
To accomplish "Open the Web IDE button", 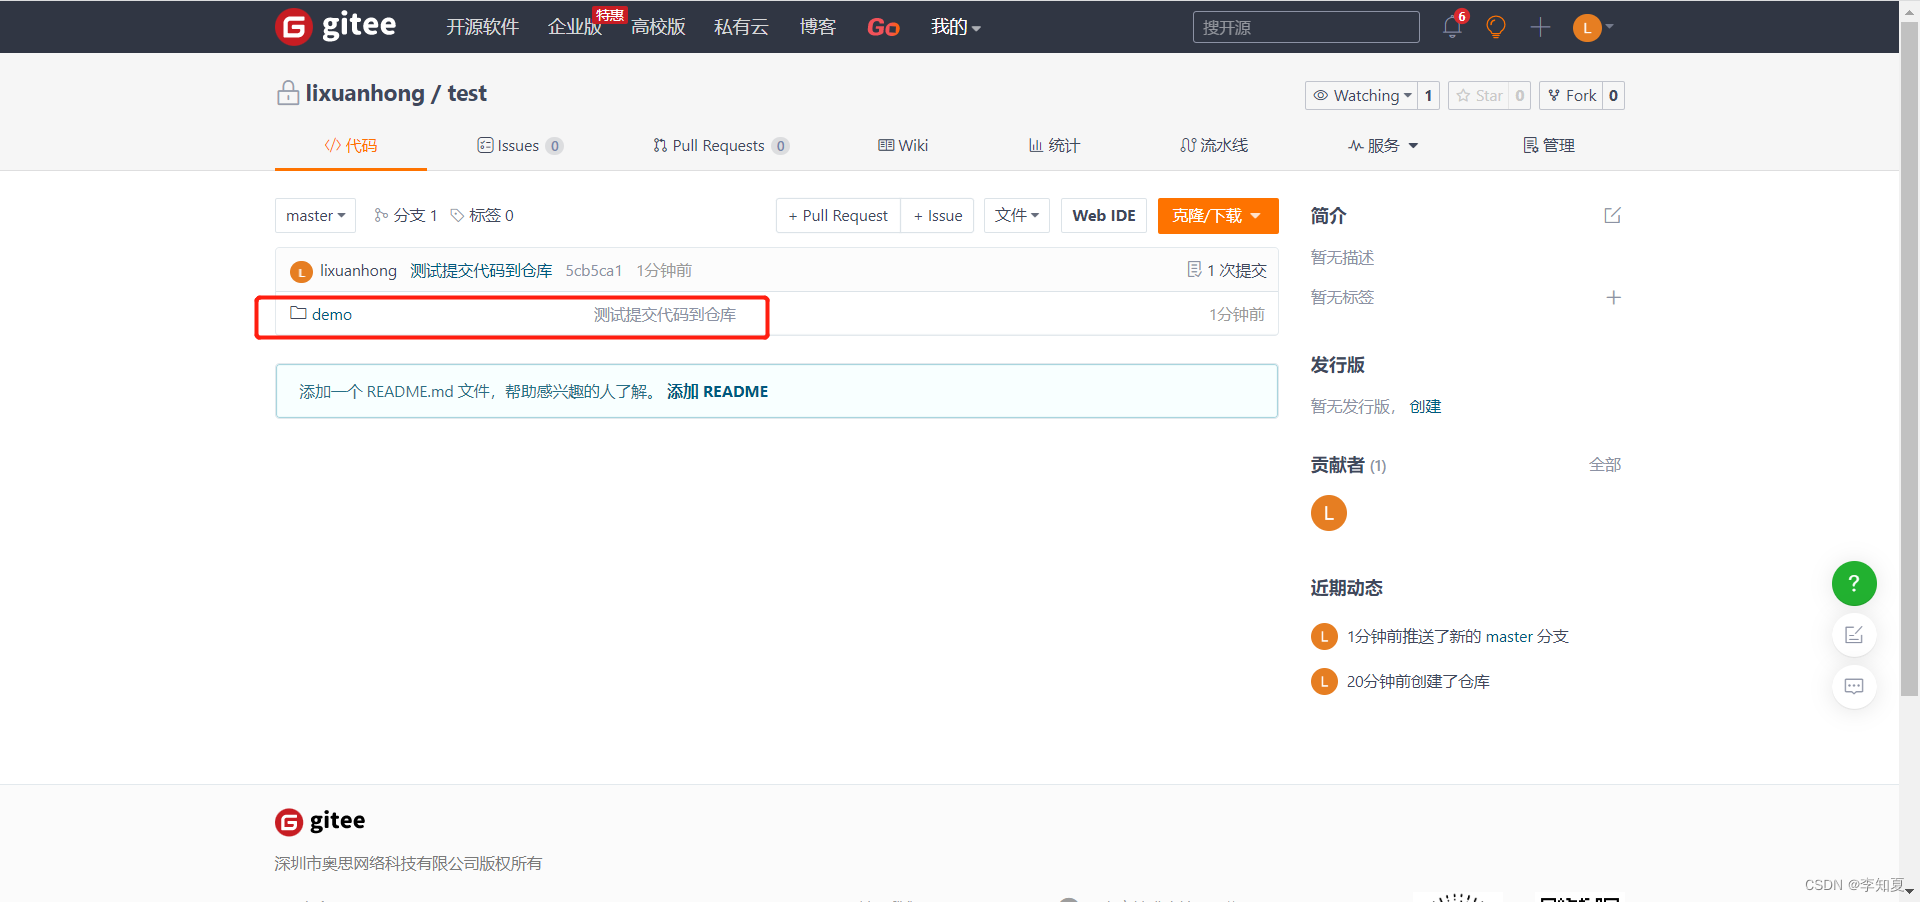I will [1104, 215].
